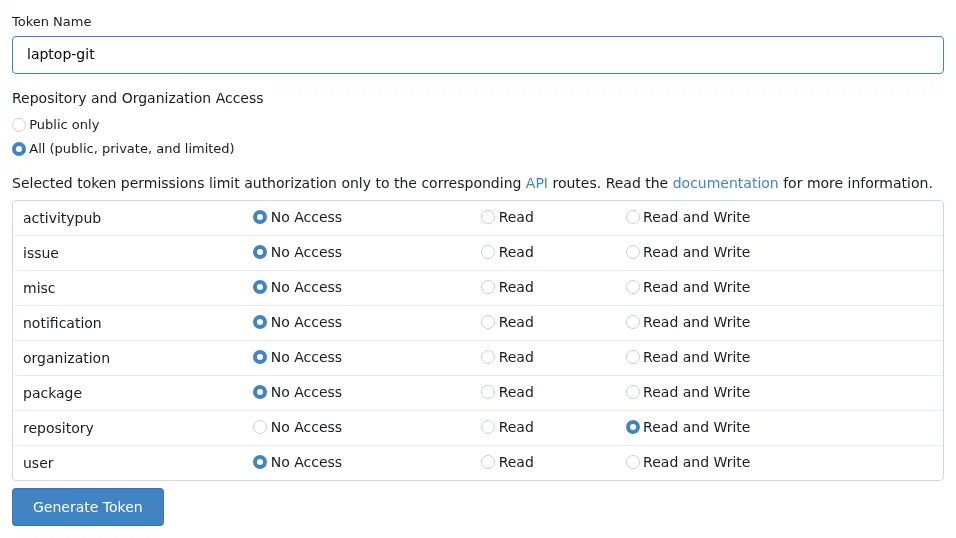This screenshot has width=956, height=538.
Task: Set repository to No Access
Action: [x=260, y=427]
